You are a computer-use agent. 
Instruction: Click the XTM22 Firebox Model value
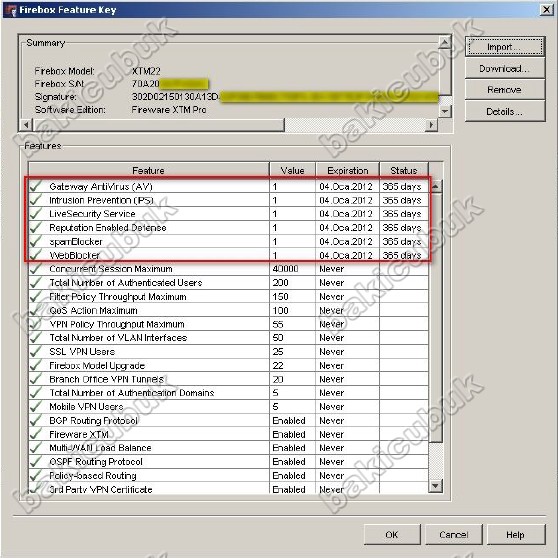[146, 71]
